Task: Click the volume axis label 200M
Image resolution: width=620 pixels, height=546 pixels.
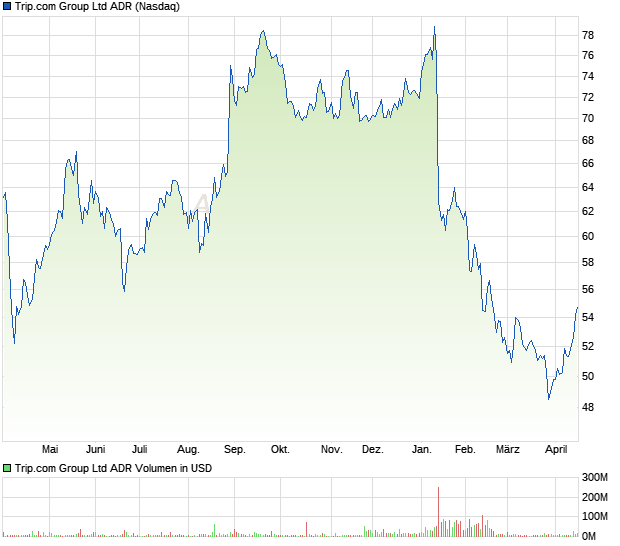Action: click(x=595, y=497)
